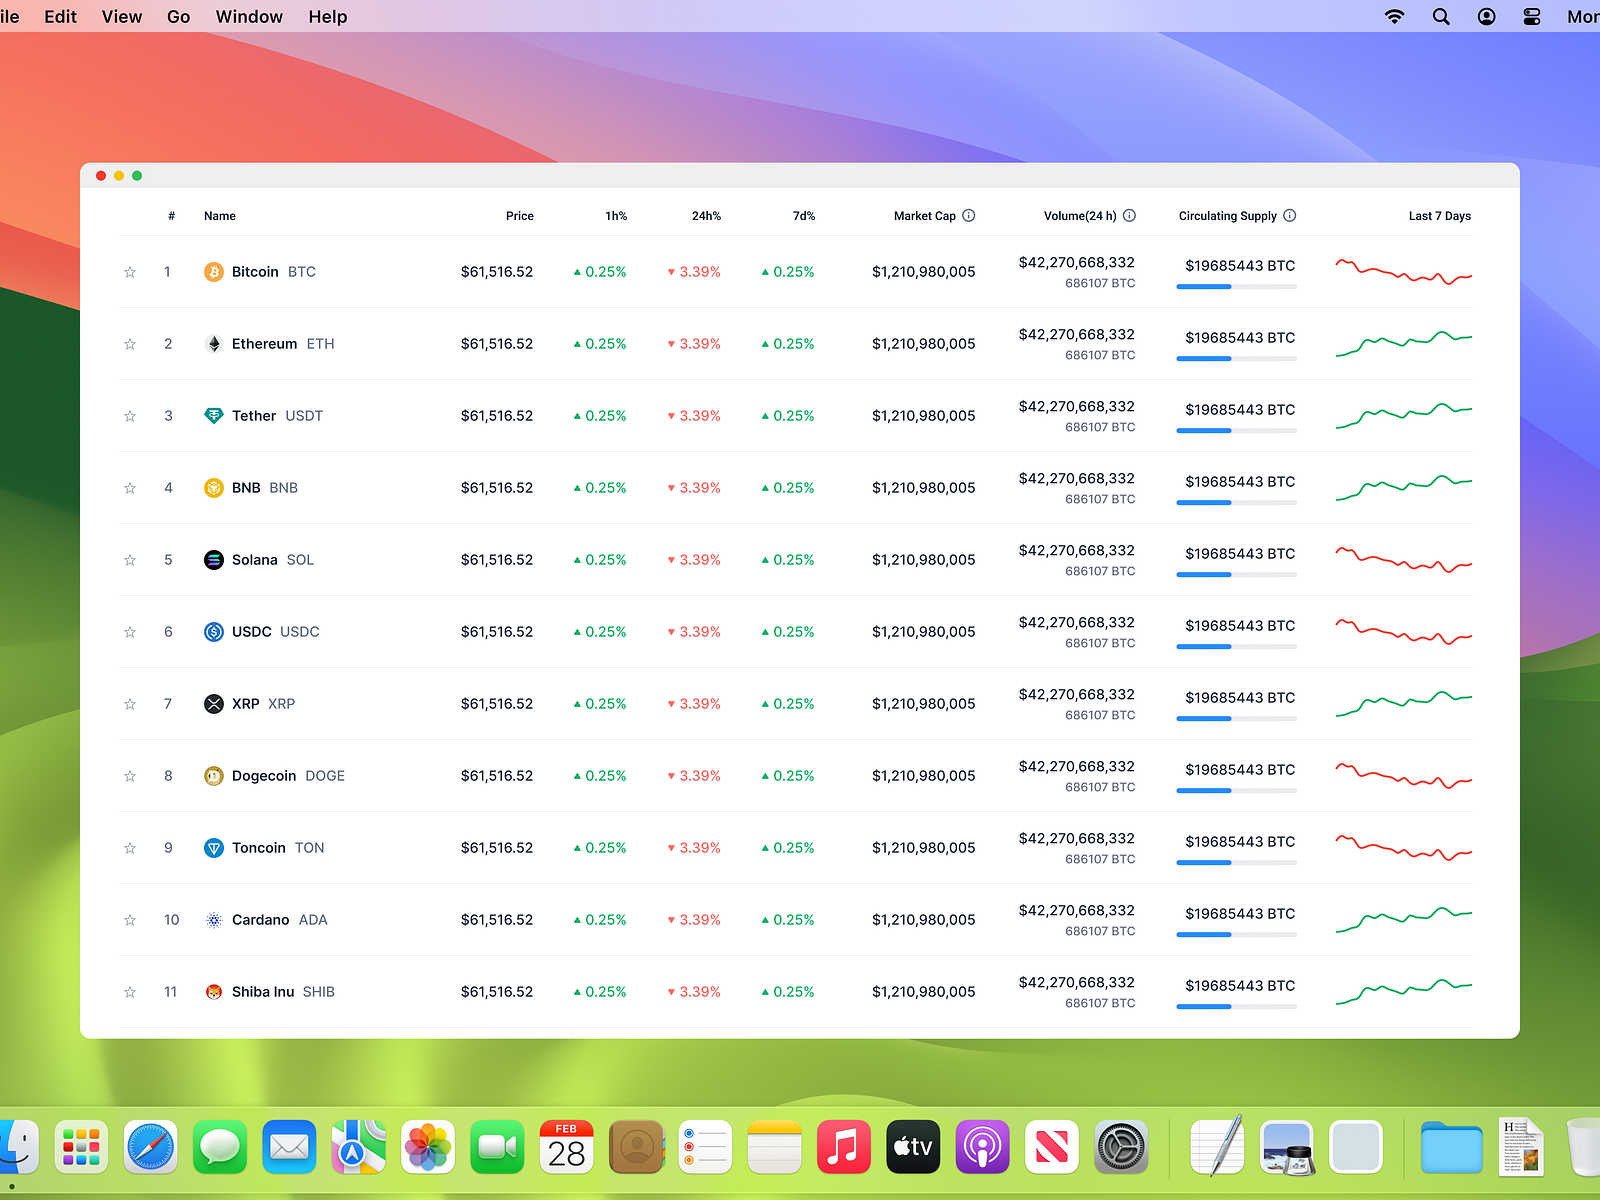Click the Shiba Inu coin logo
This screenshot has height=1200, width=1600.
click(214, 992)
